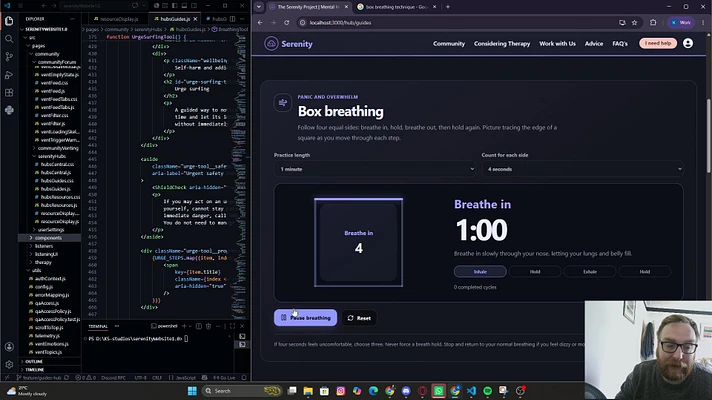
Task: Close the hubsGuides.js editor tab
Action: [195, 19]
